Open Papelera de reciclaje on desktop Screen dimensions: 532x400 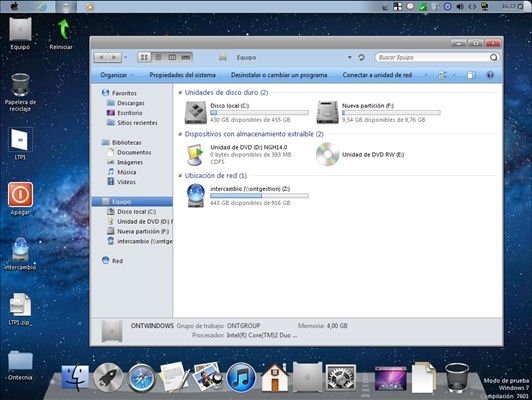click(20, 92)
